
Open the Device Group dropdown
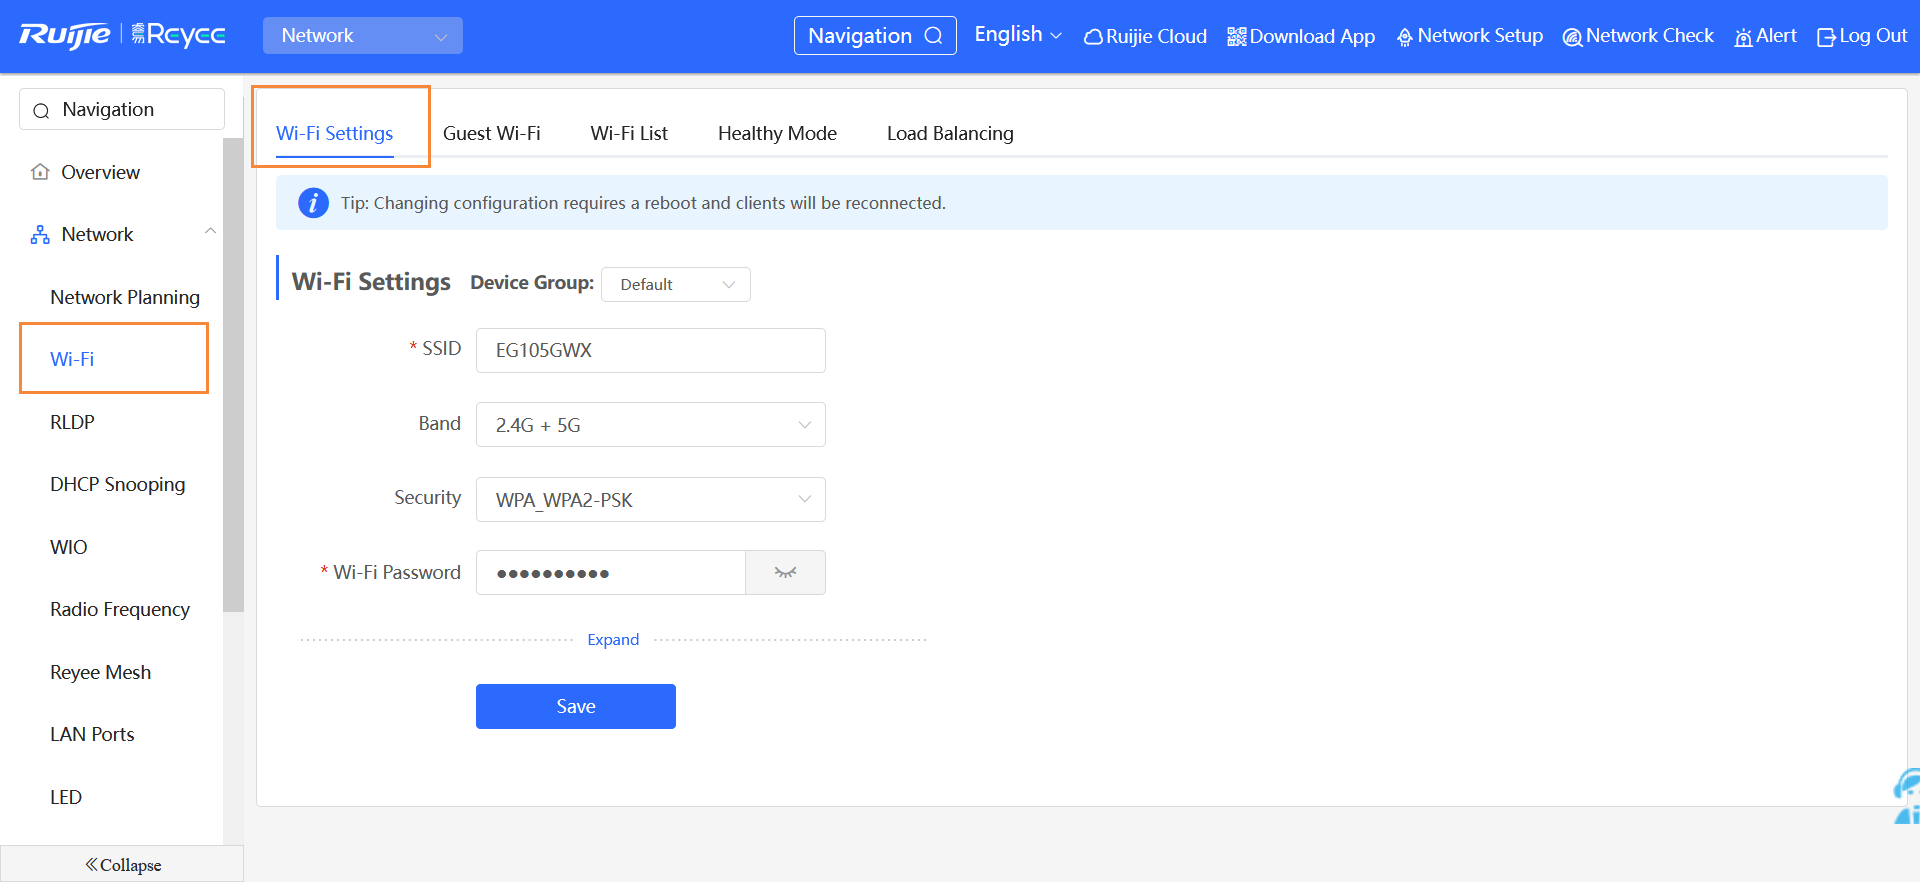tap(675, 285)
